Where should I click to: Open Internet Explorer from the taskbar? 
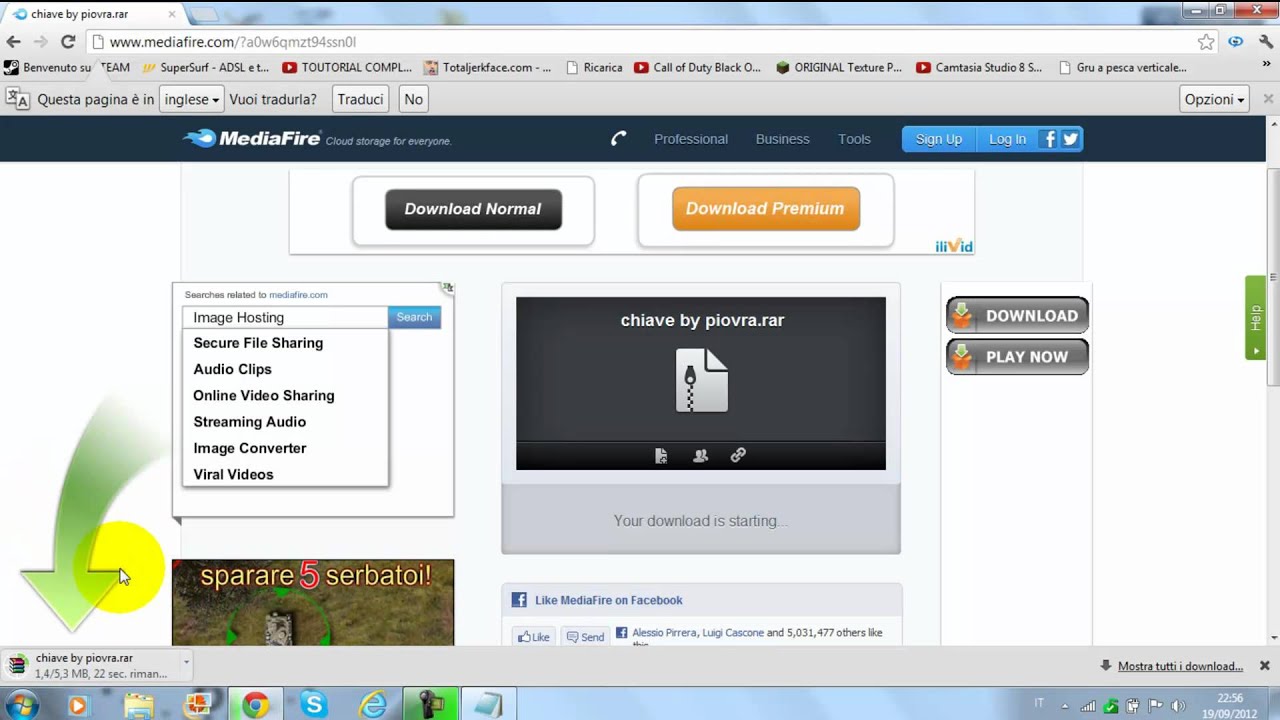(373, 705)
